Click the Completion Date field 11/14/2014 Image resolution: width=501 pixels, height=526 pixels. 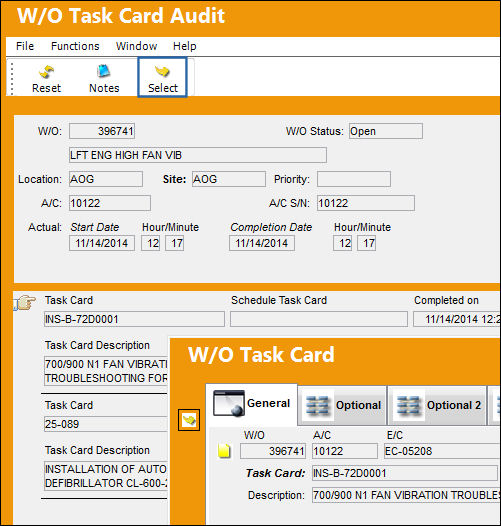click(x=262, y=243)
